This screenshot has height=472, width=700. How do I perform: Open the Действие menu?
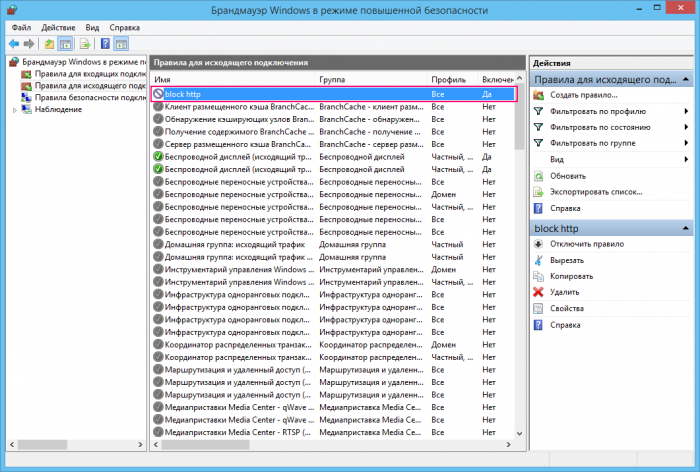[x=58, y=28]
